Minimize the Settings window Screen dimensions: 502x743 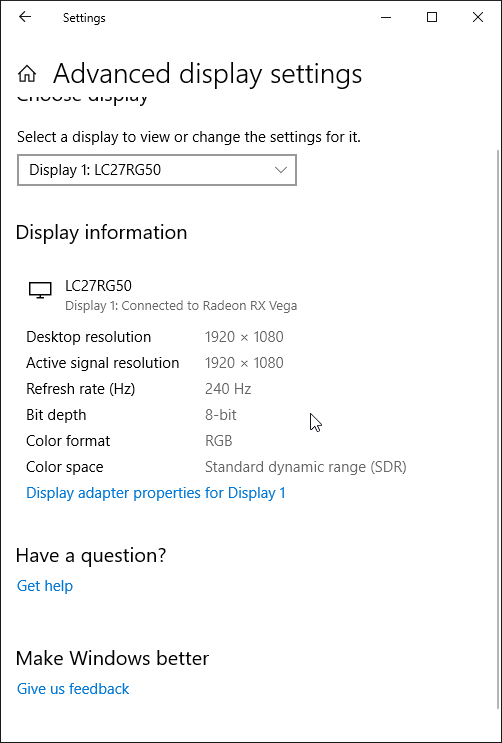(386, 18)
